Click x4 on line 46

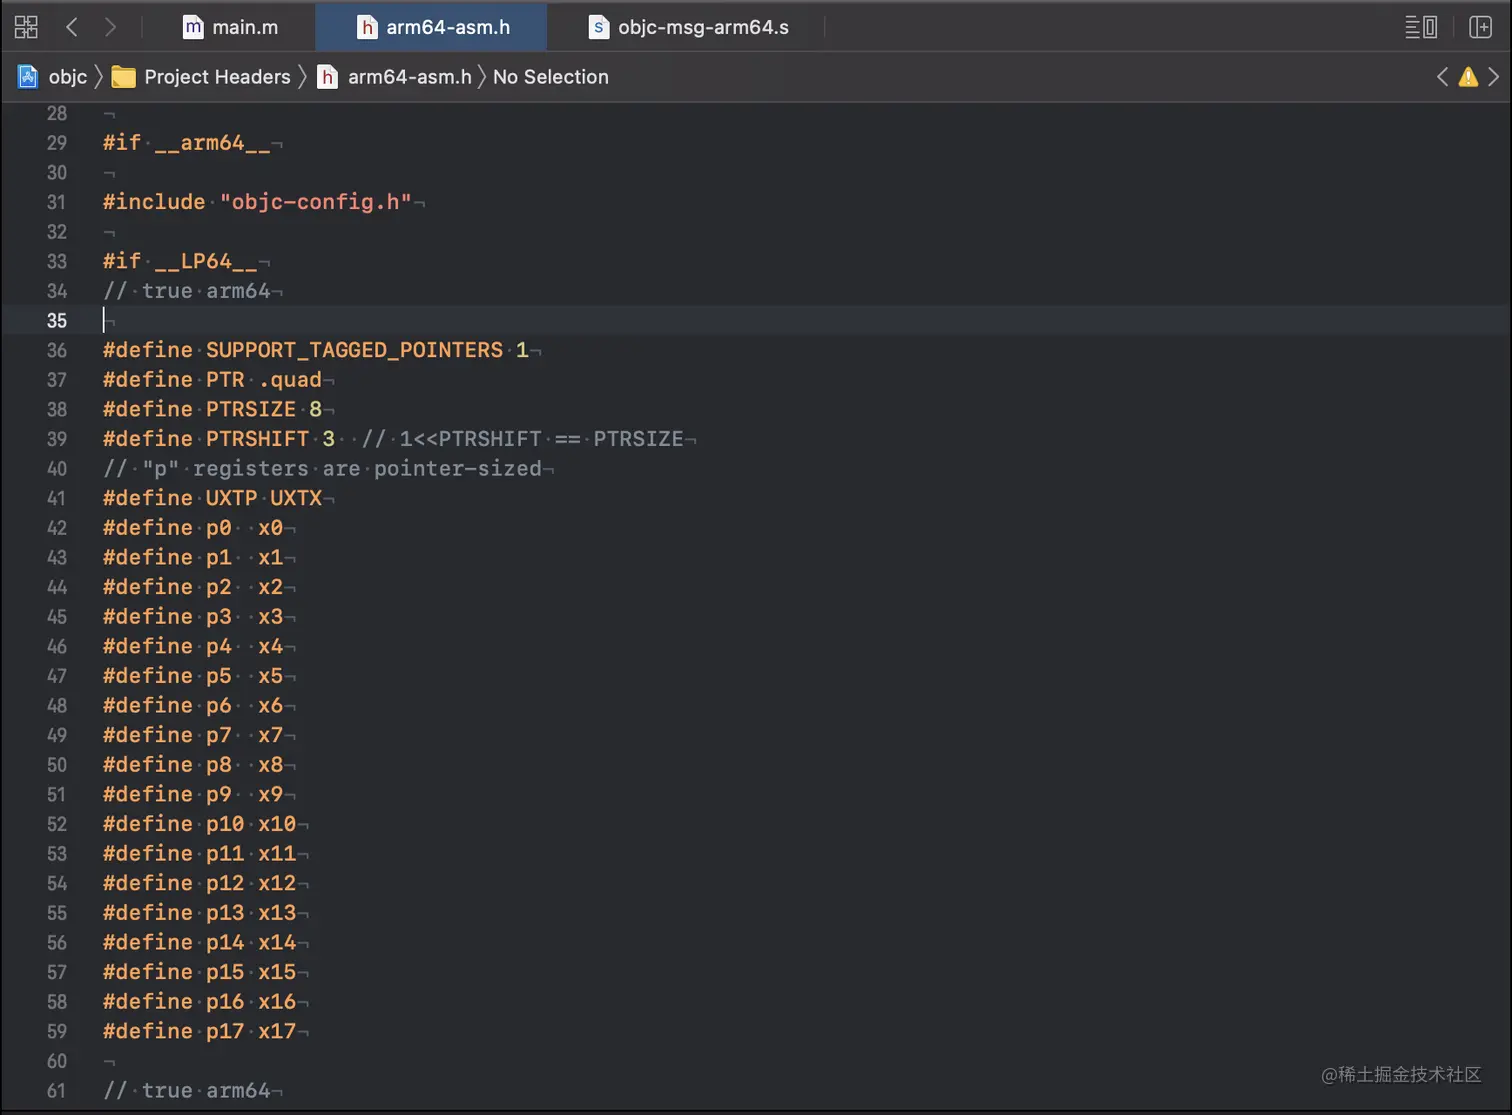click(270, 647)
